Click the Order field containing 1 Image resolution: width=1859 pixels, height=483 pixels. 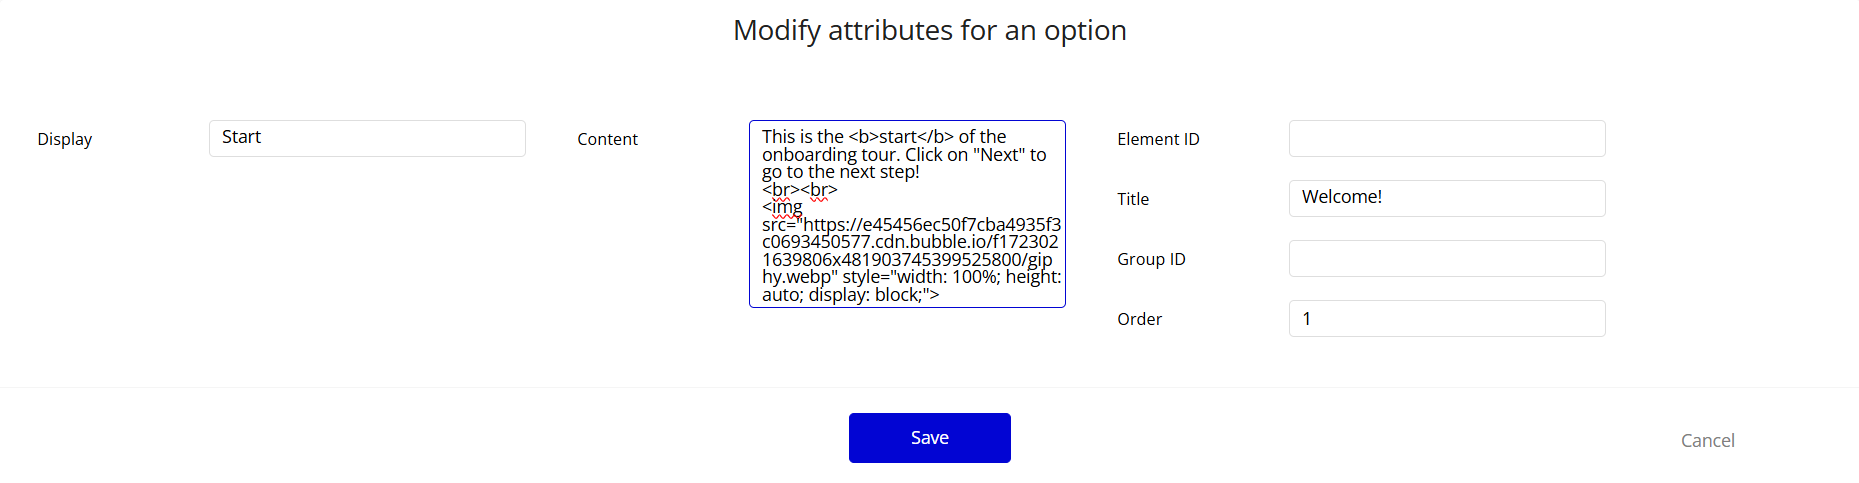[1446, 318]
